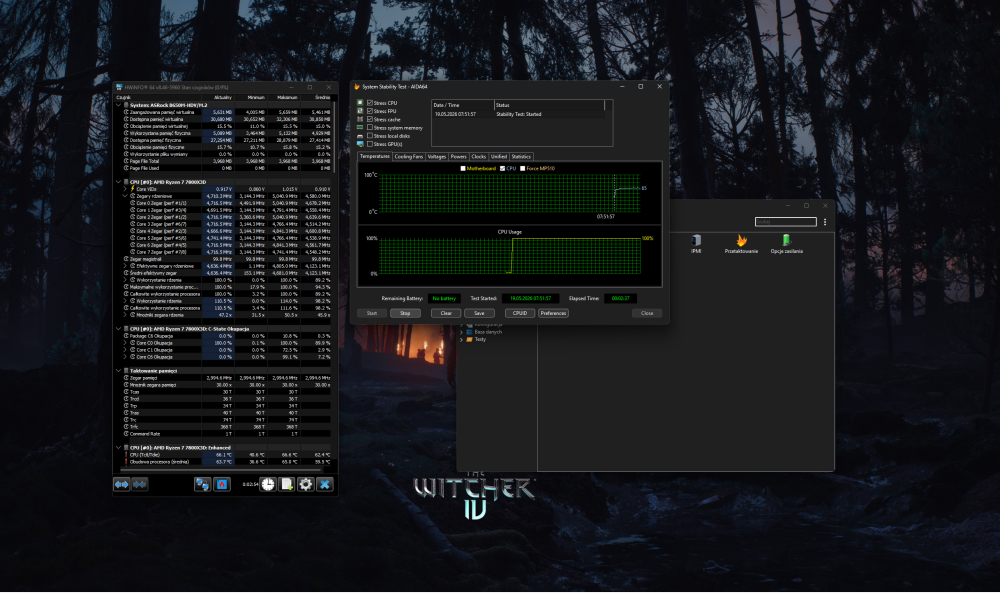Screen dimensions: 1000x597
Task: Open the HWiNFO network monitors icon
Action: click(202, 485)
